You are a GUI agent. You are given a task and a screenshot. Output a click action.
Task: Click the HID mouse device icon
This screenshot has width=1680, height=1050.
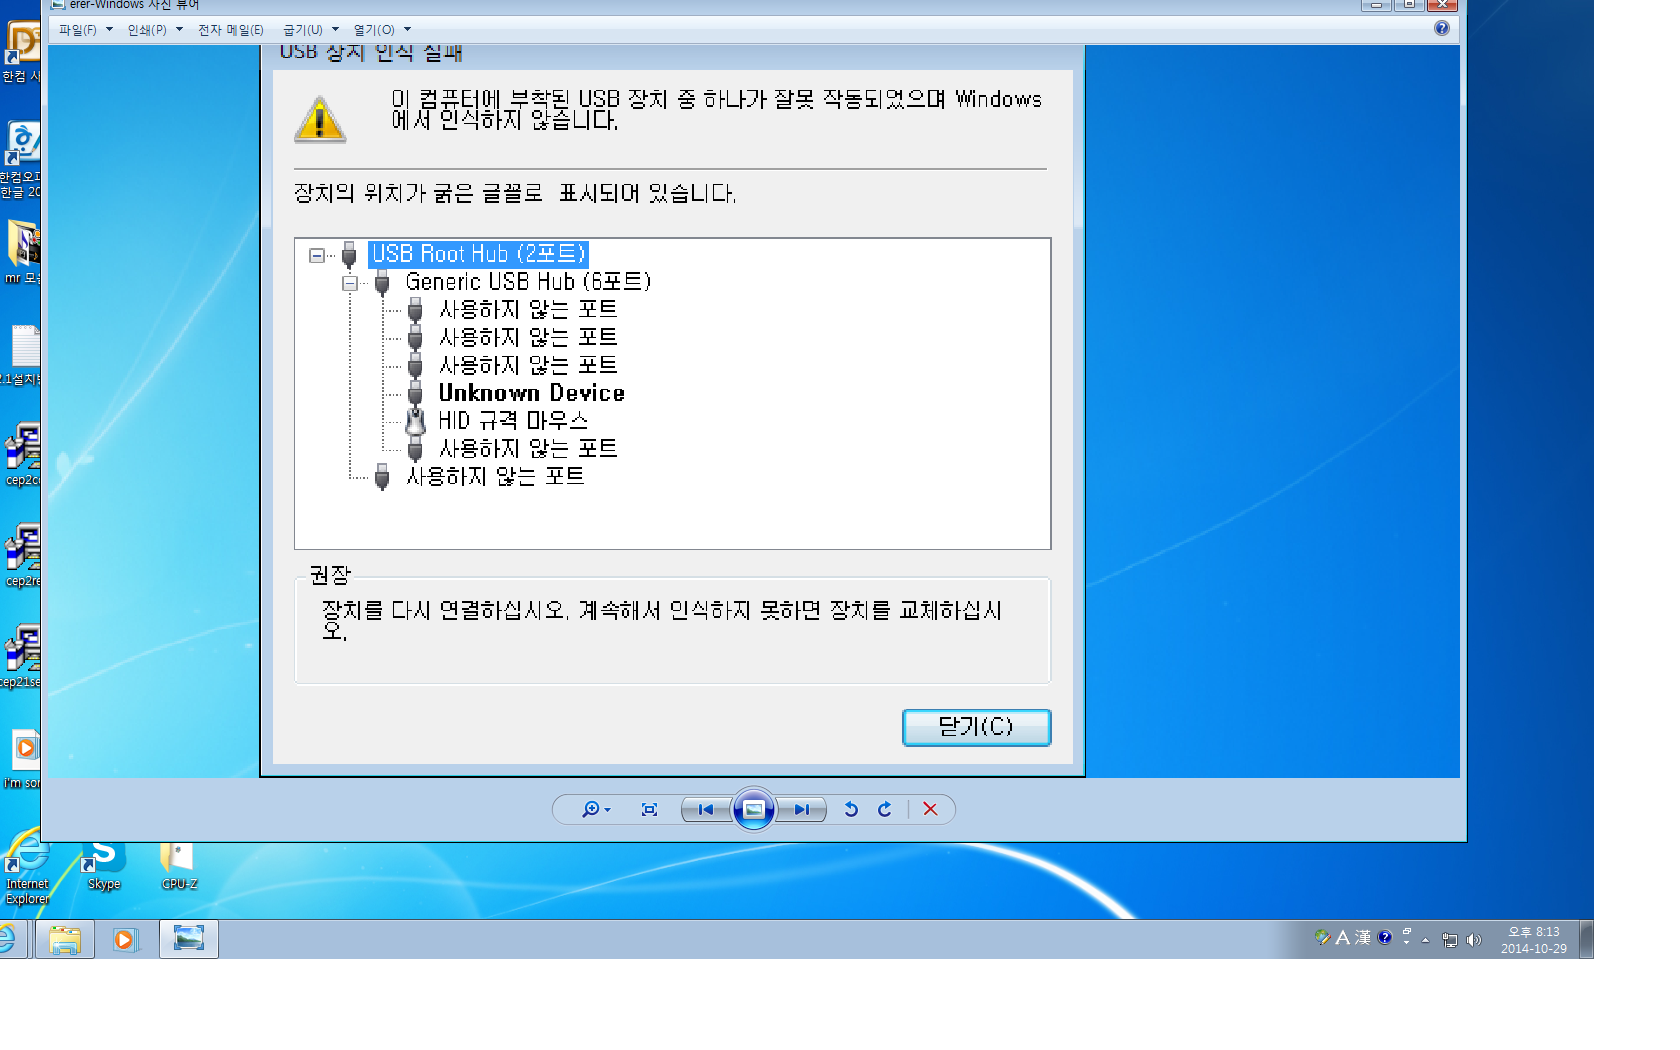(415, 421)
